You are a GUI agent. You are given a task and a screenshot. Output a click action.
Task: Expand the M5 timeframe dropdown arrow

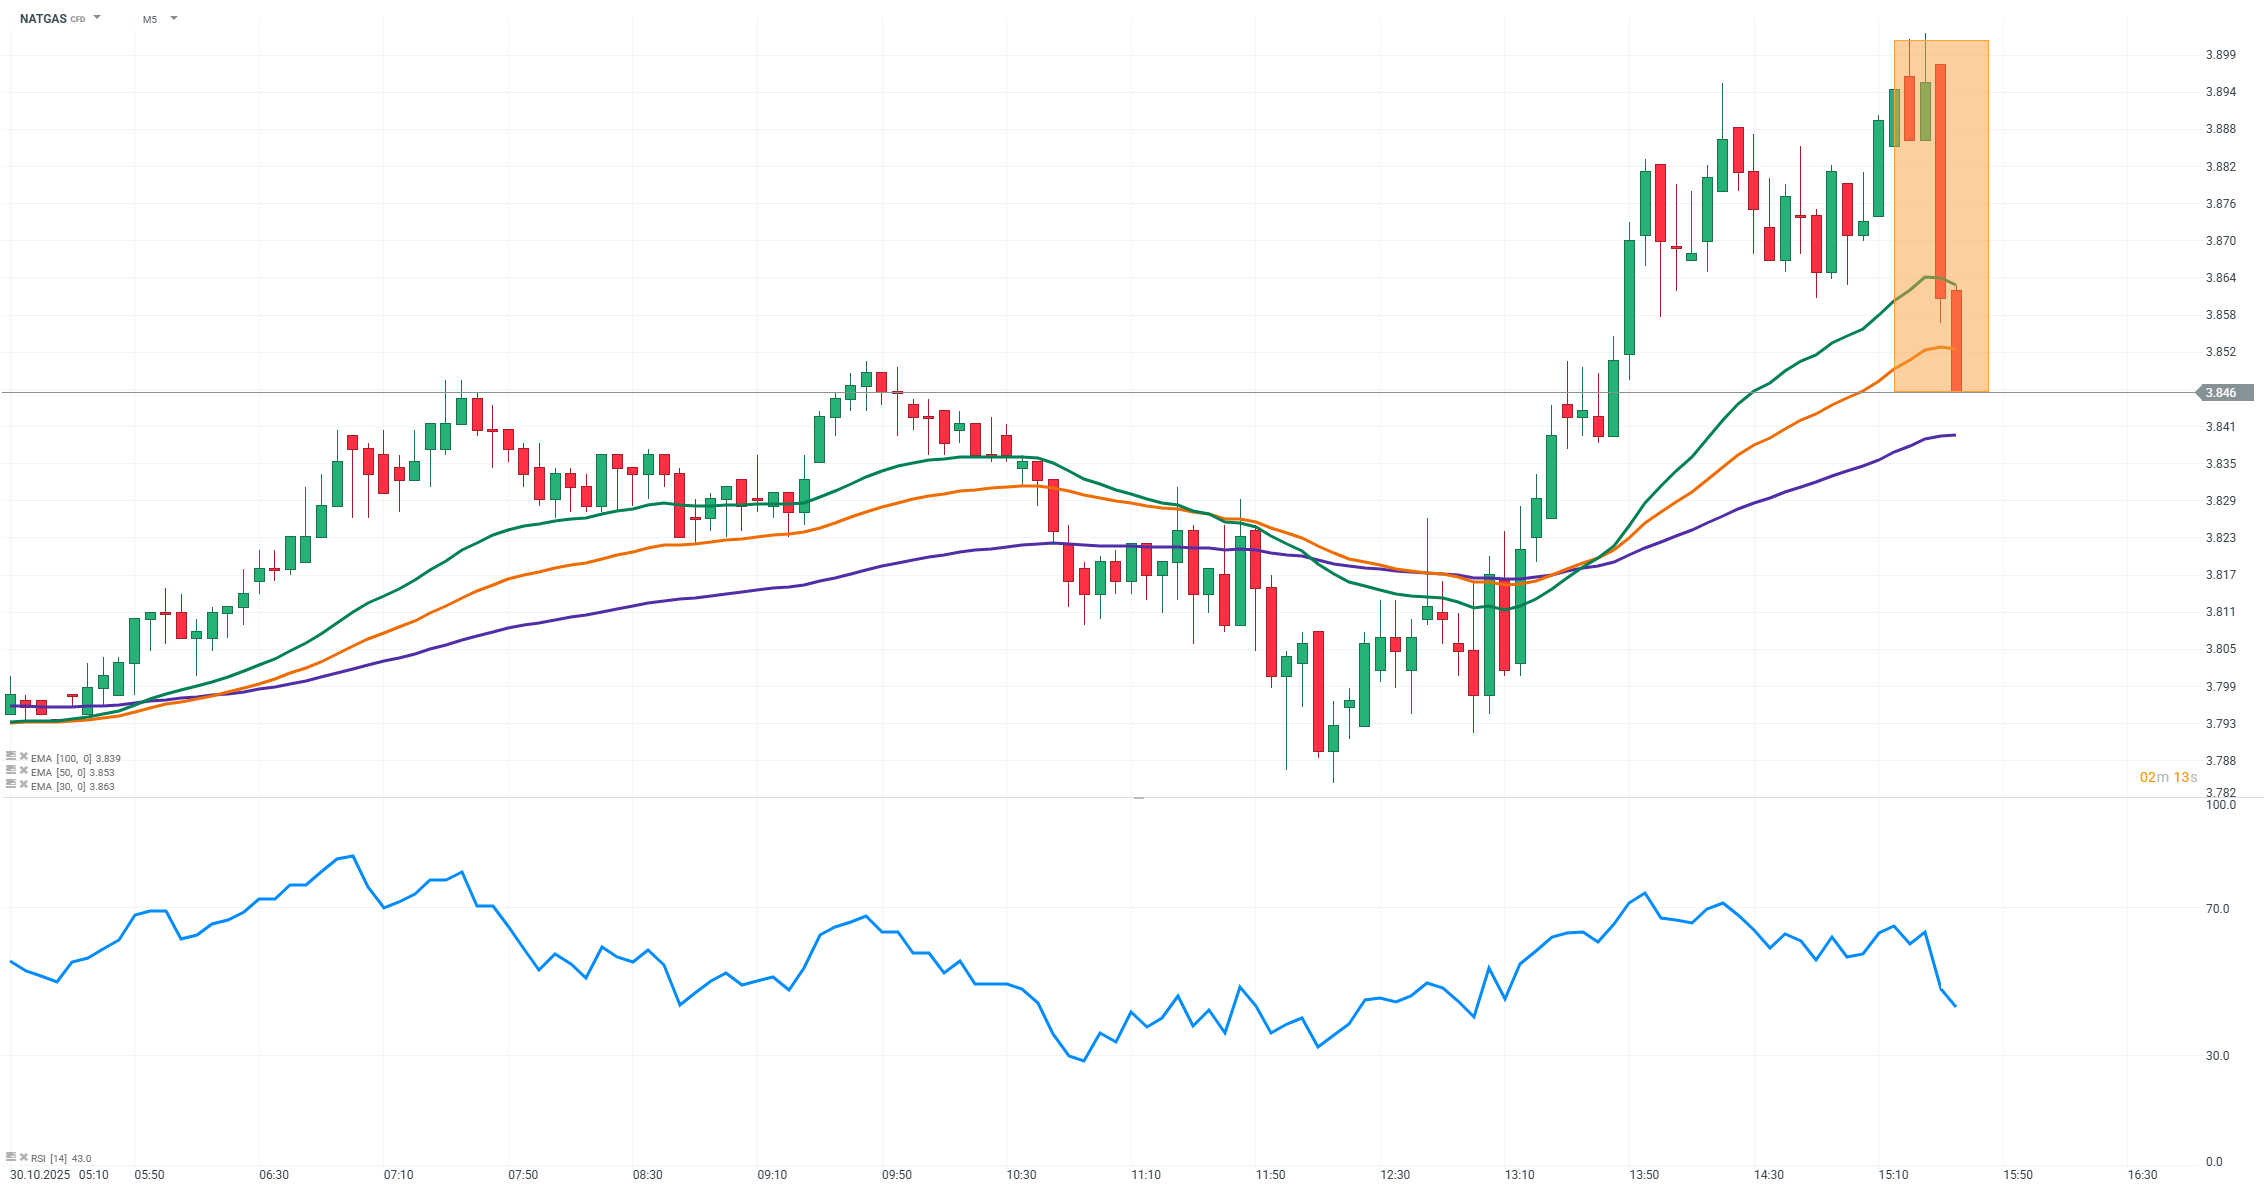(174, 18)
